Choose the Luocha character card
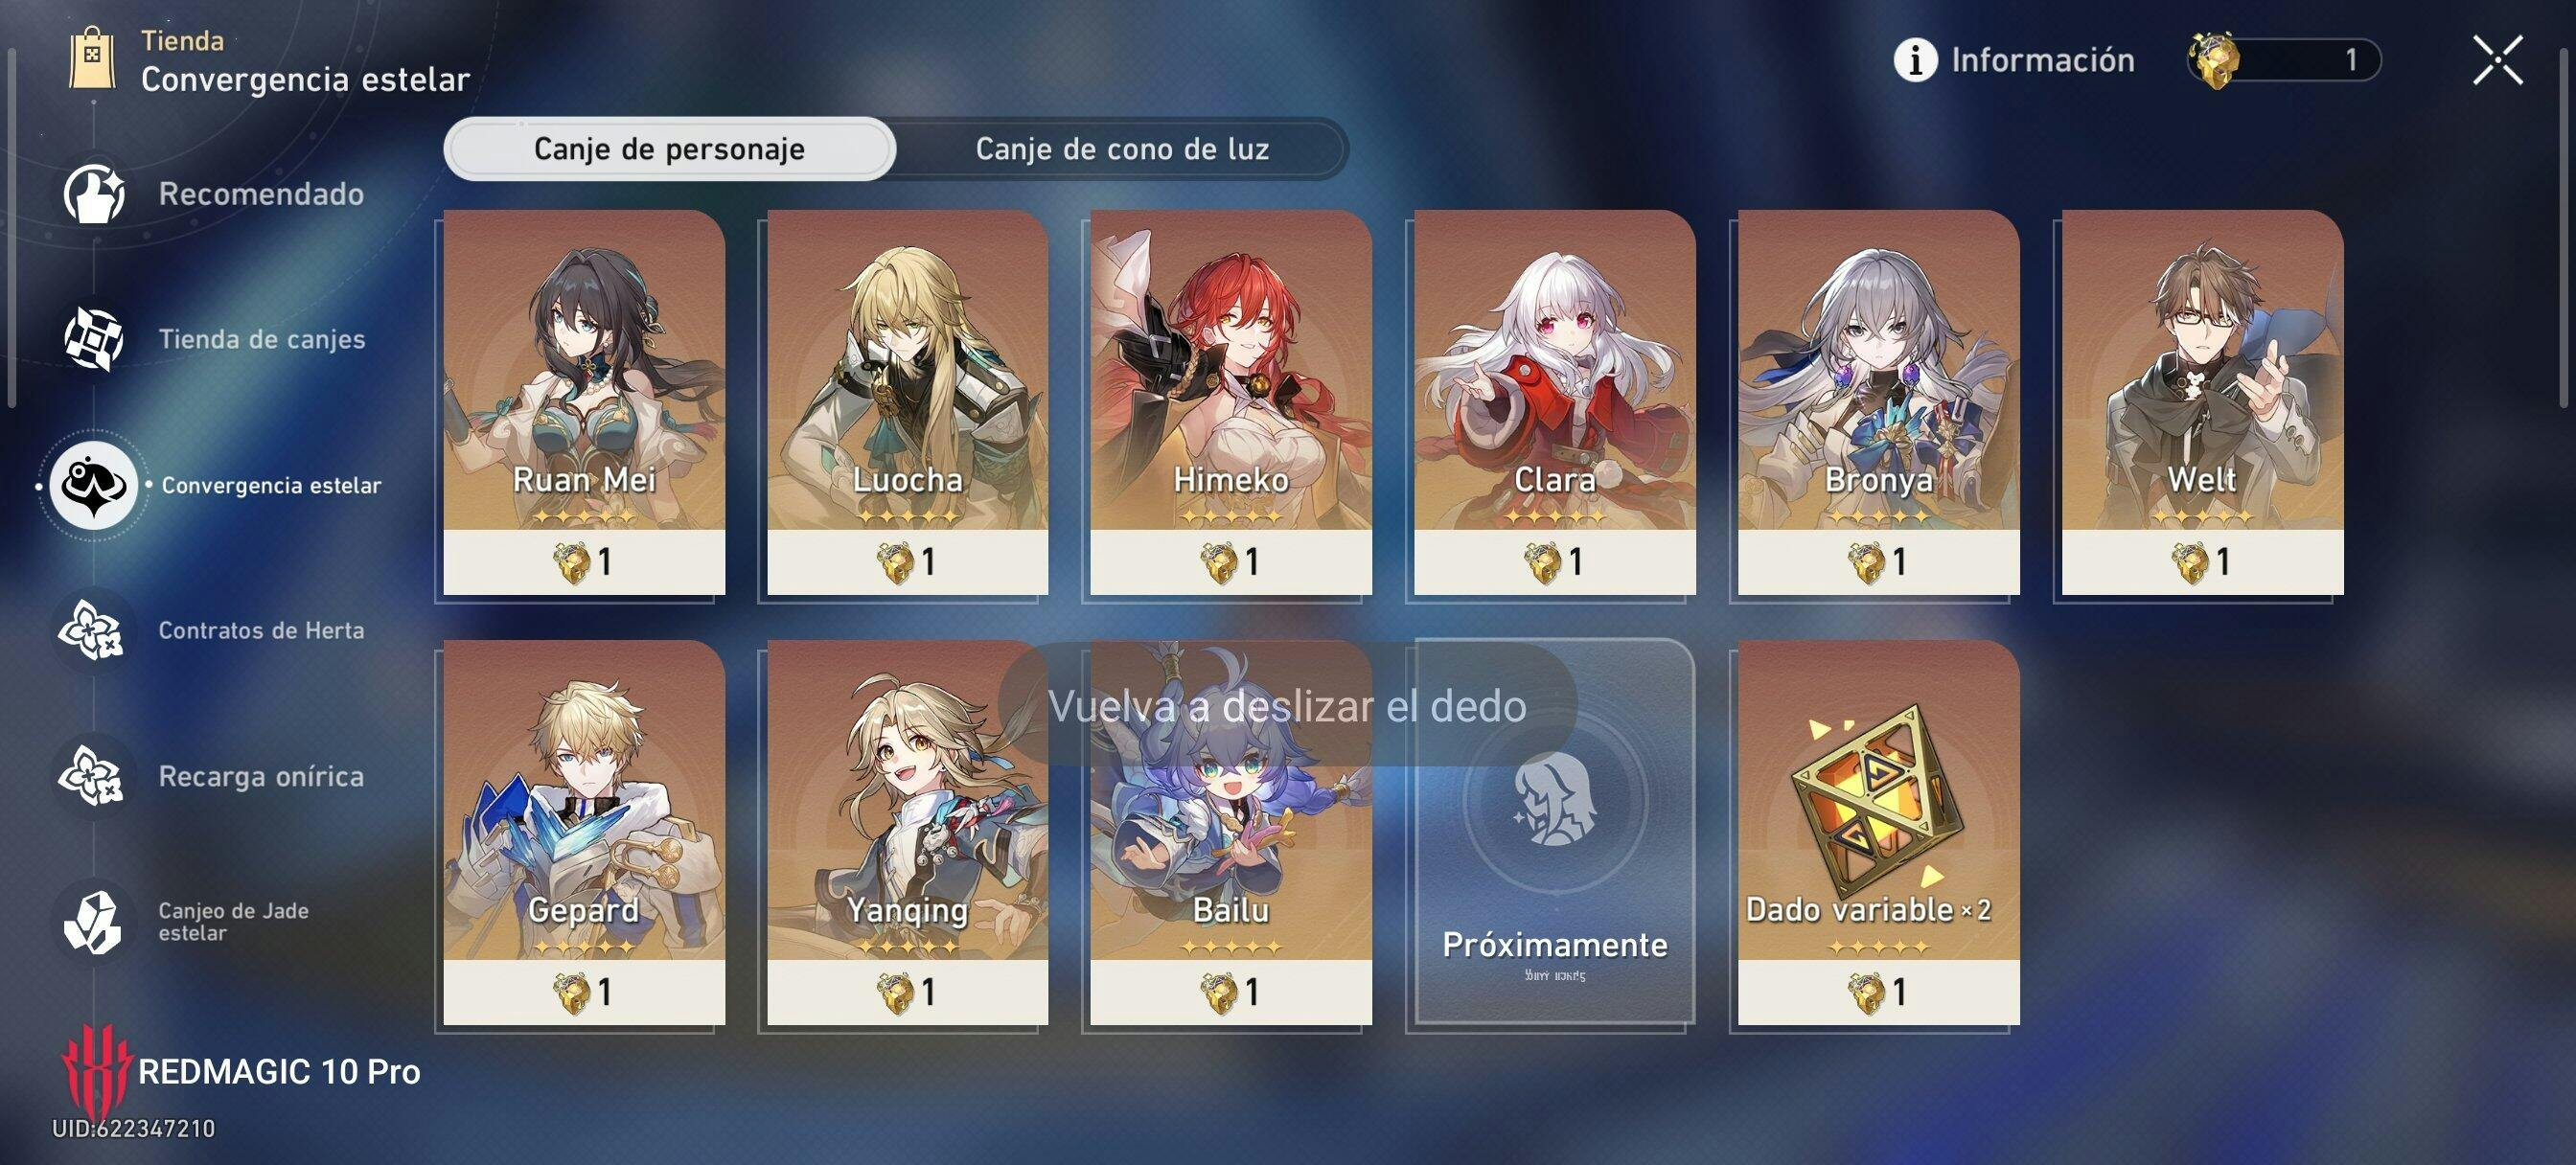2576x1165 pixels. pyautogui.click(x=907, y=402)
